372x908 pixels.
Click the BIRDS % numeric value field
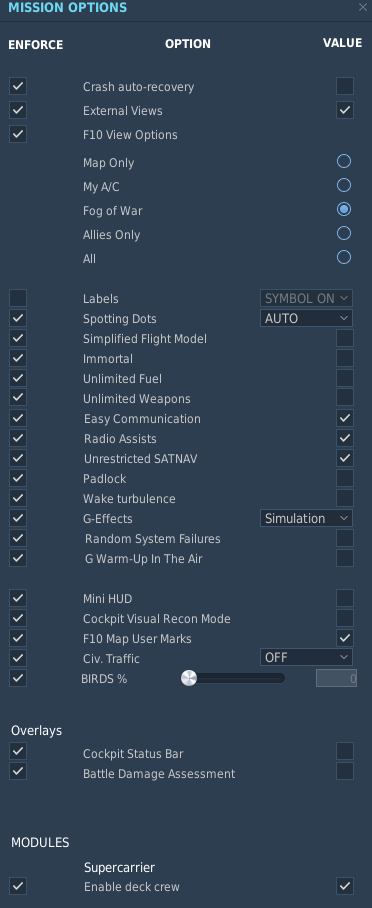(336, 678)
